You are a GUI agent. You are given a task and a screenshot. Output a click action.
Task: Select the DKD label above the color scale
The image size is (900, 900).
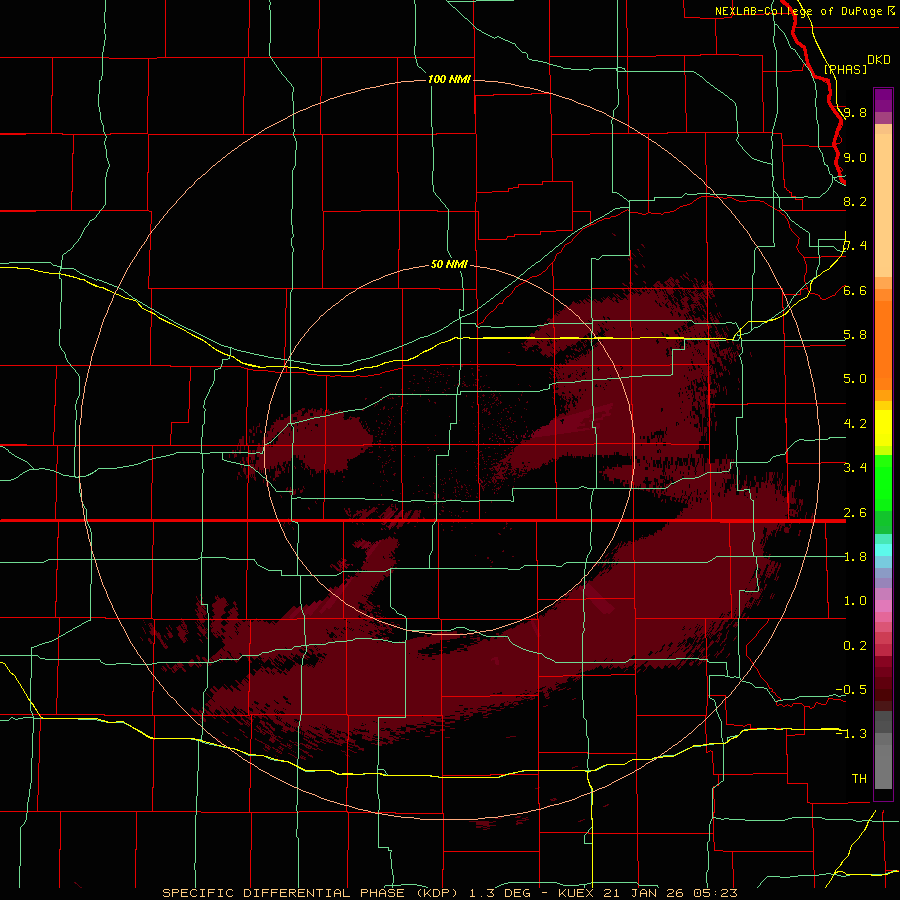coord(879,60)
